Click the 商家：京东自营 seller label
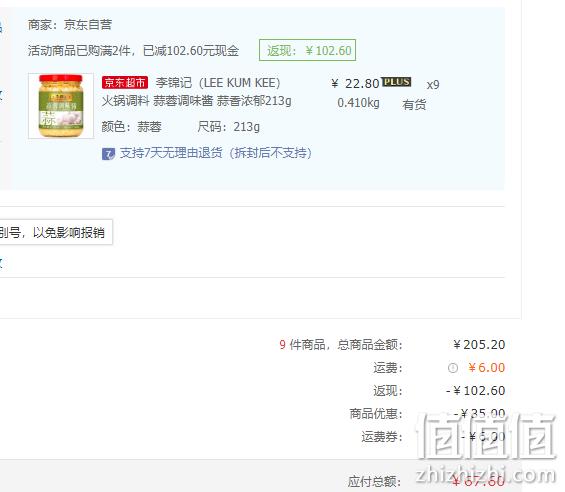 (70, 25)
